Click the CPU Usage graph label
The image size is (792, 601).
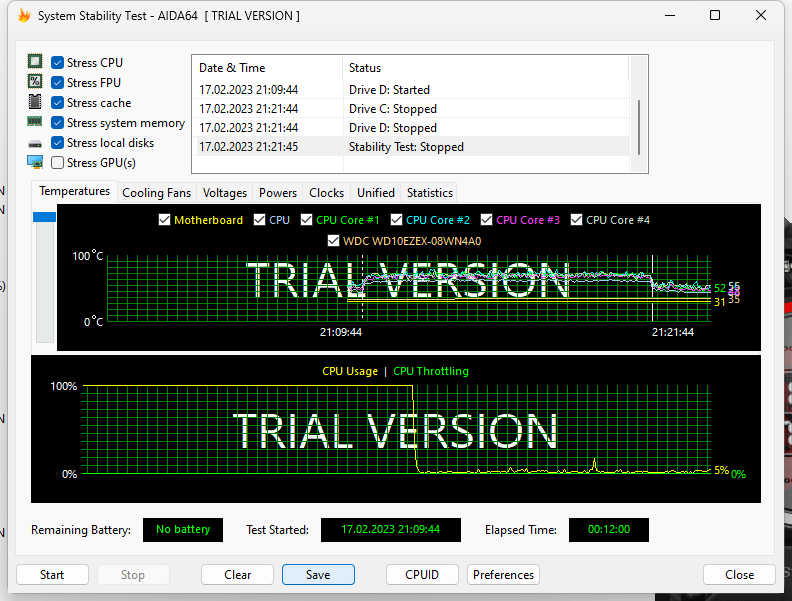[x=350, y=371]
